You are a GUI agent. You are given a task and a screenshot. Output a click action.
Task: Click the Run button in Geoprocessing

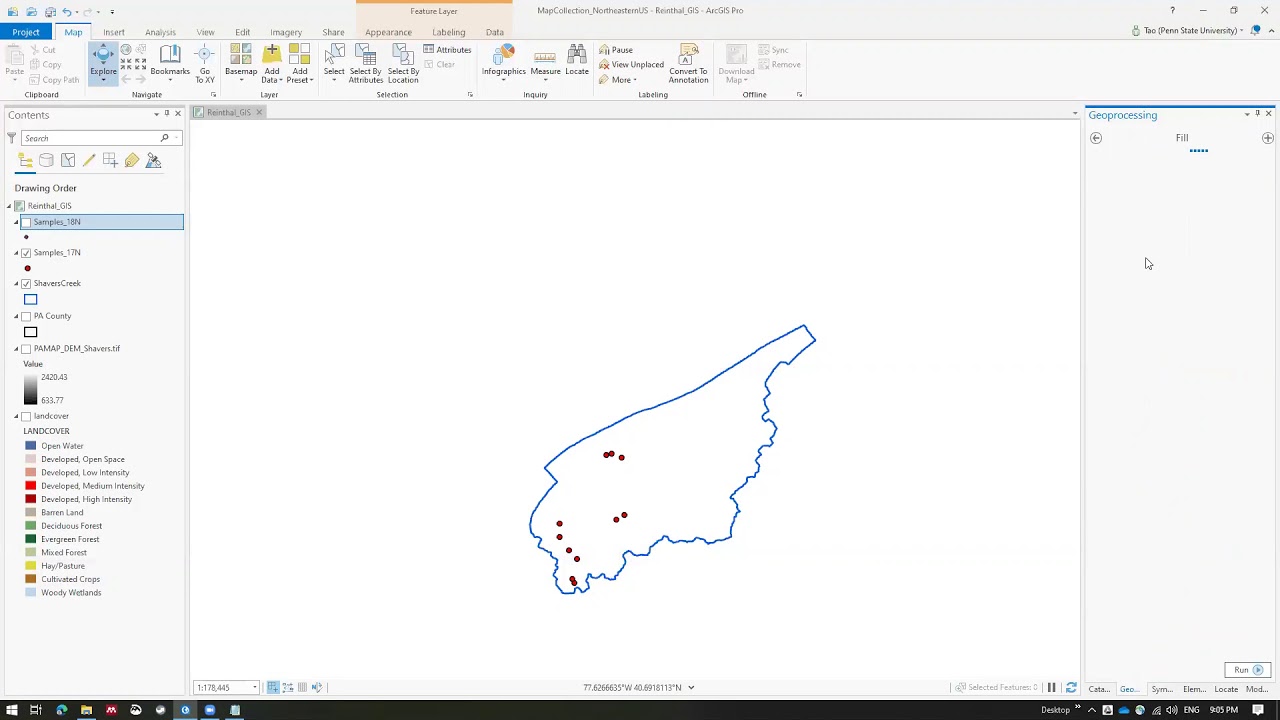point(1247,670)
